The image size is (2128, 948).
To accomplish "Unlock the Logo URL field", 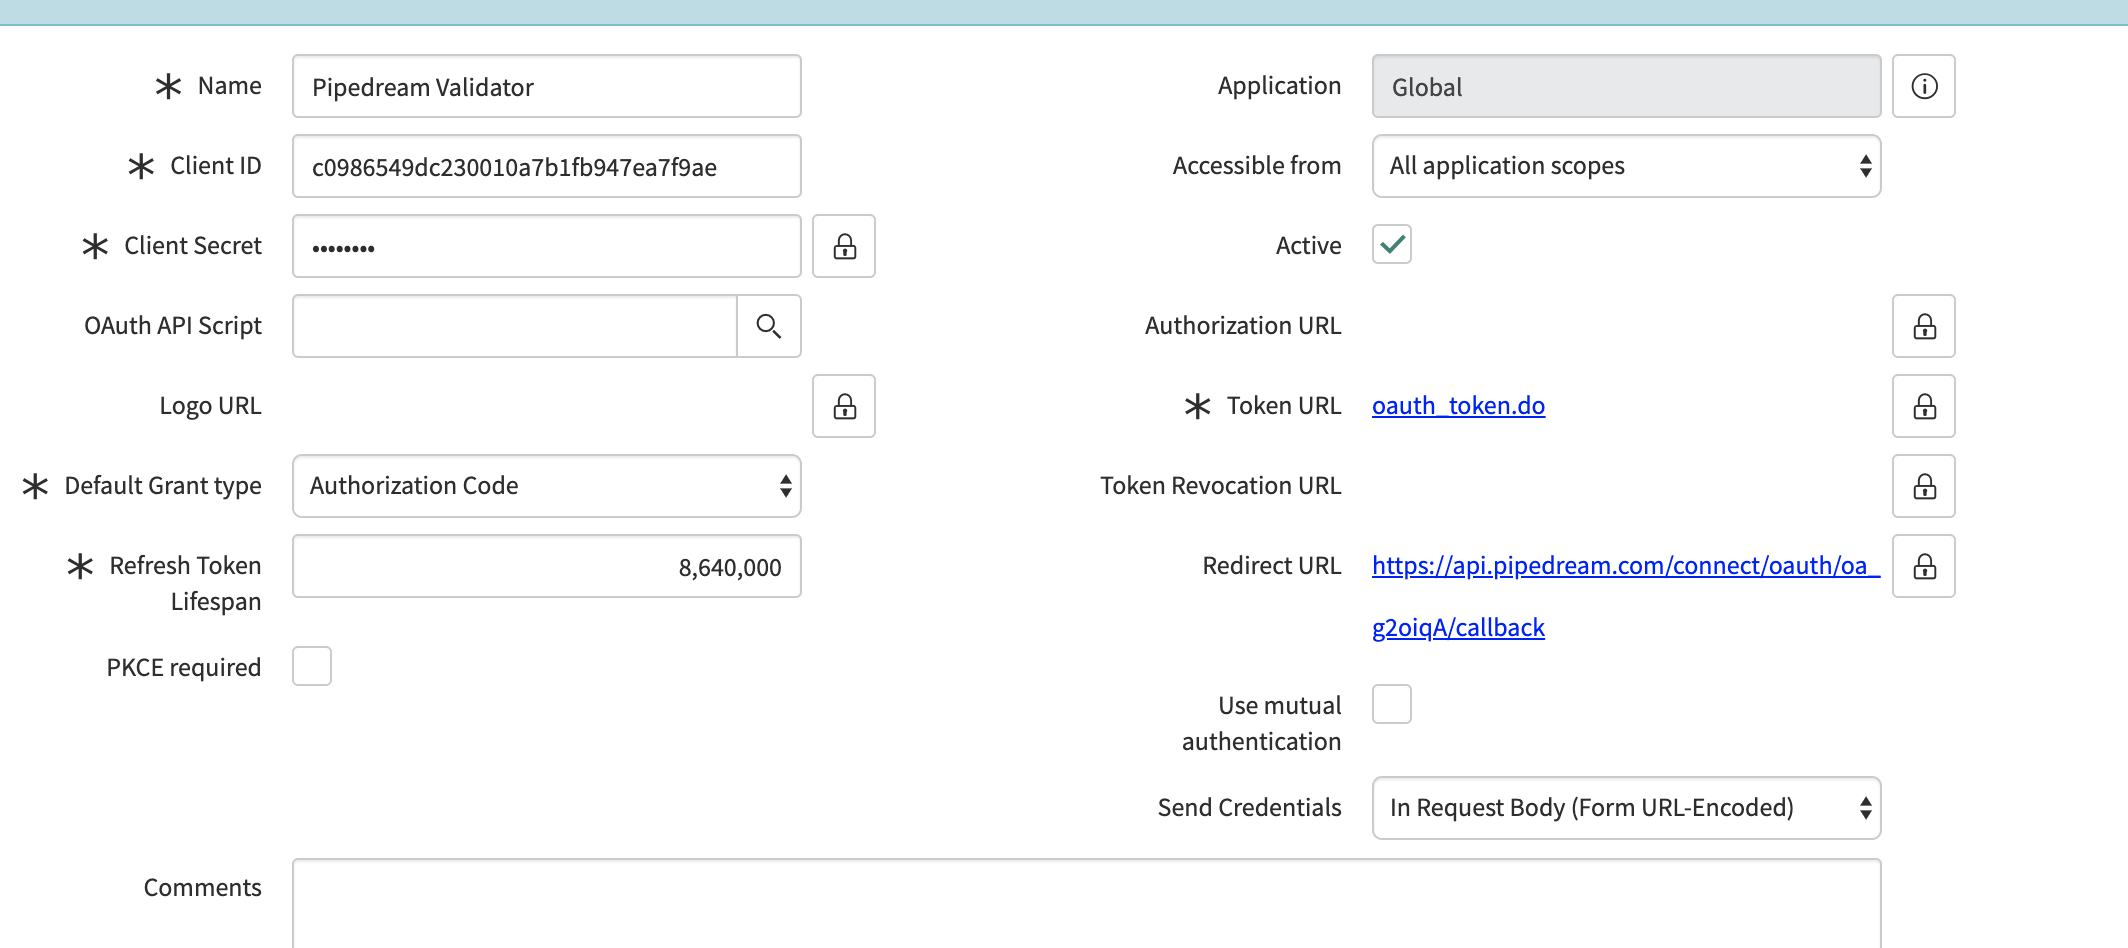I will click(x=843, y=406).
